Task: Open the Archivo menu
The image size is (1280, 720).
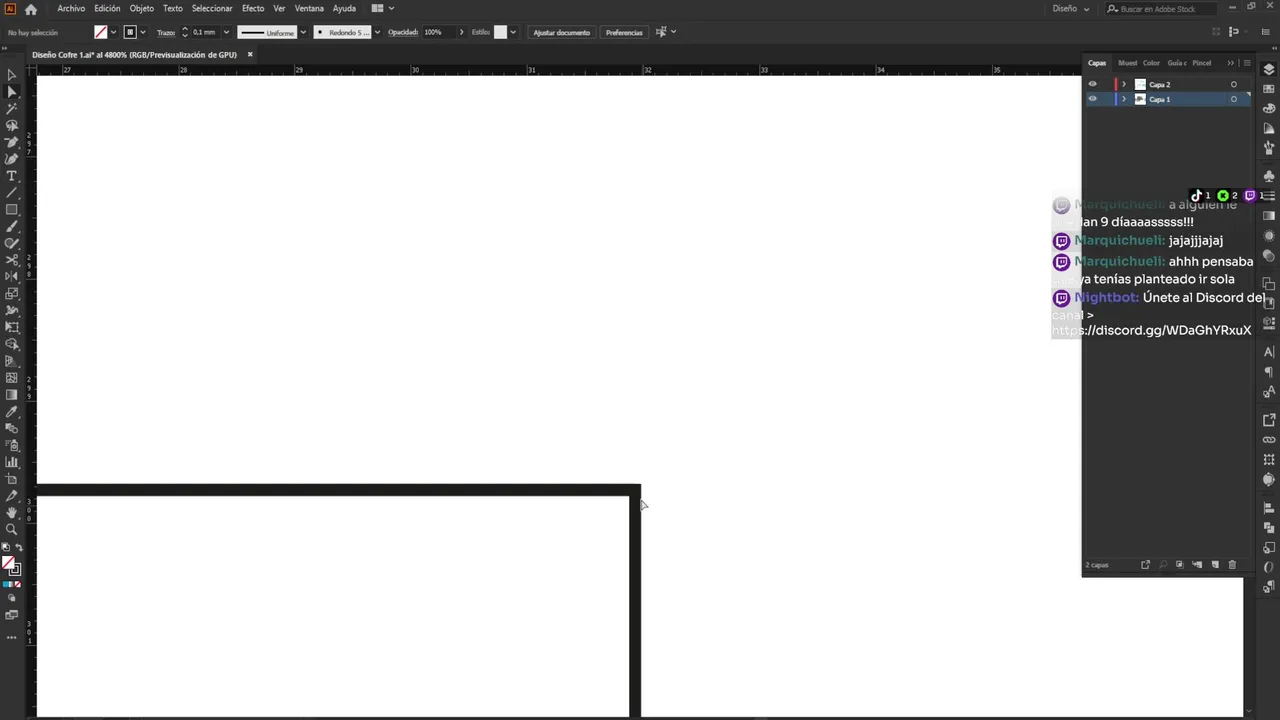Action: (x=71, y=9)
